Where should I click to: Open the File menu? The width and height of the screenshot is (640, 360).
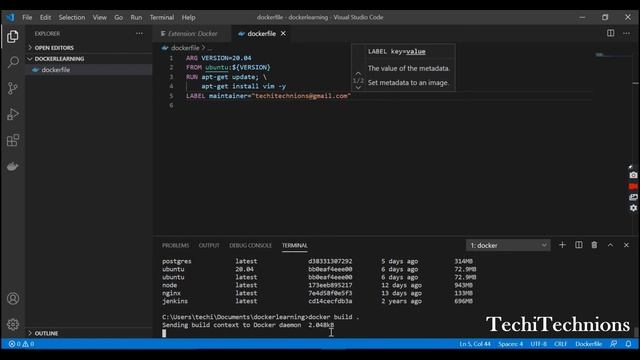tap(27, 17)
